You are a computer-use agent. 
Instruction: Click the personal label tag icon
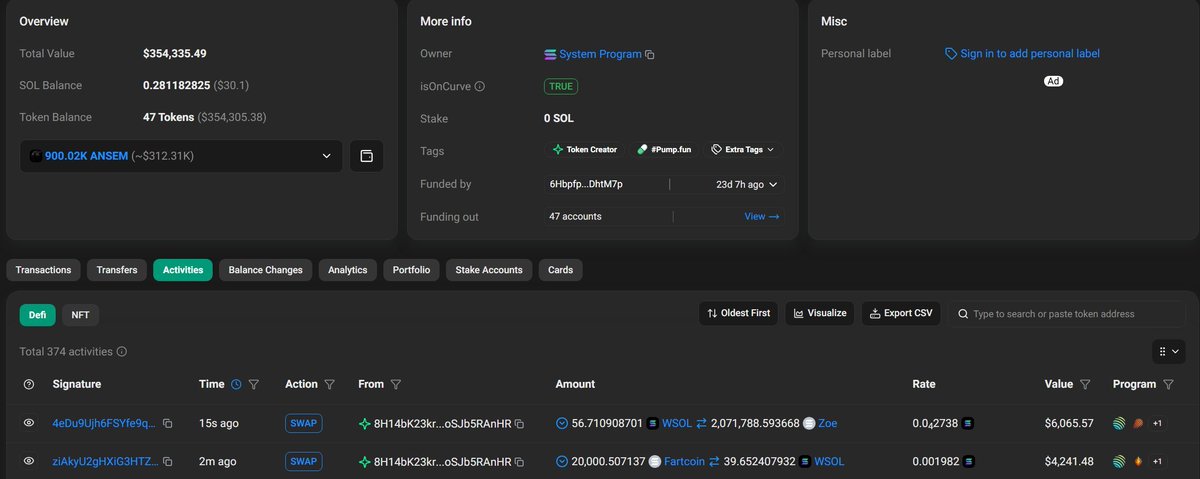tap(951, 54)
